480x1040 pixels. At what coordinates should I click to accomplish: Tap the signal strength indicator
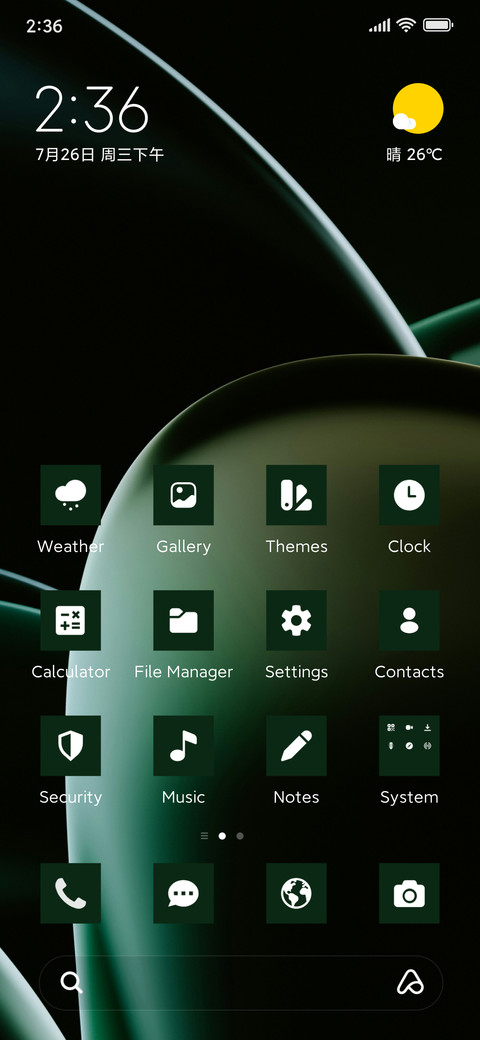tap(380, 26)
